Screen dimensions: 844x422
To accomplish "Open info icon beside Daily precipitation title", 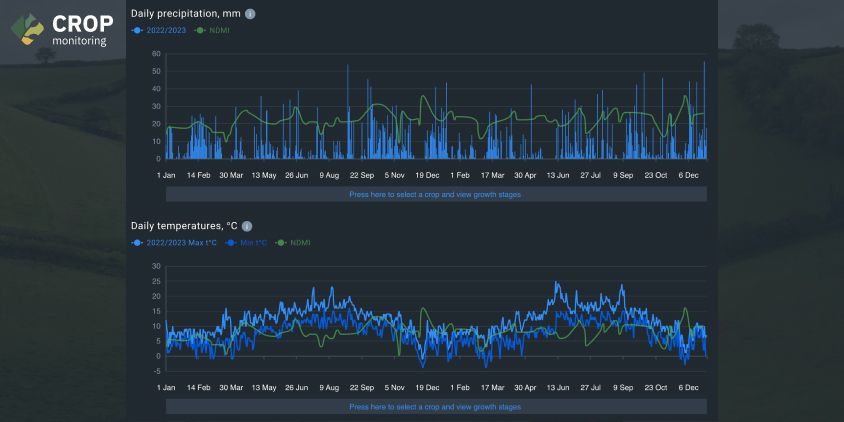I will (250, 14).
